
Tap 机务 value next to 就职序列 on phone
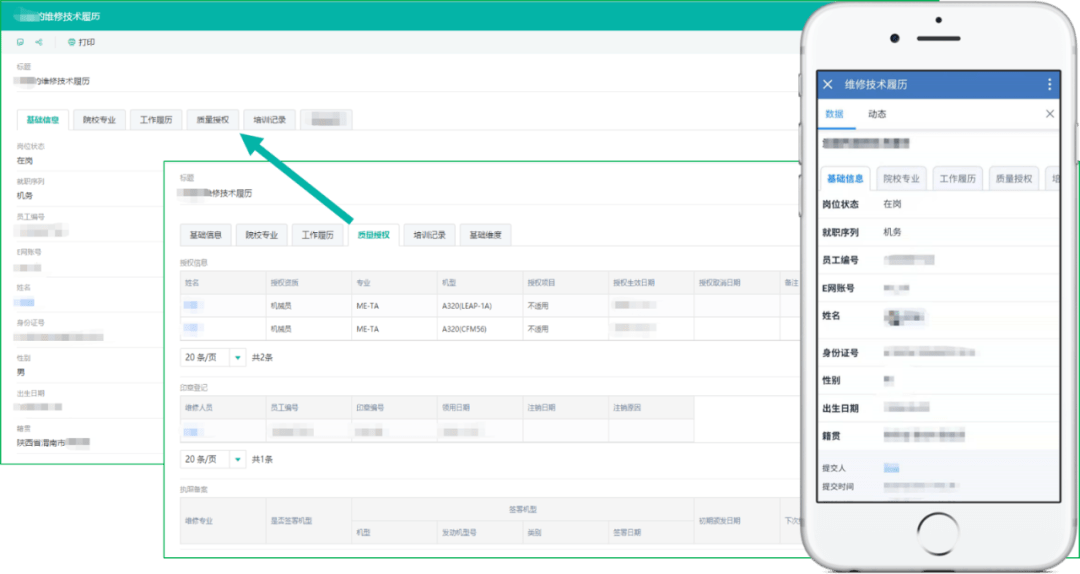point(892,232)
